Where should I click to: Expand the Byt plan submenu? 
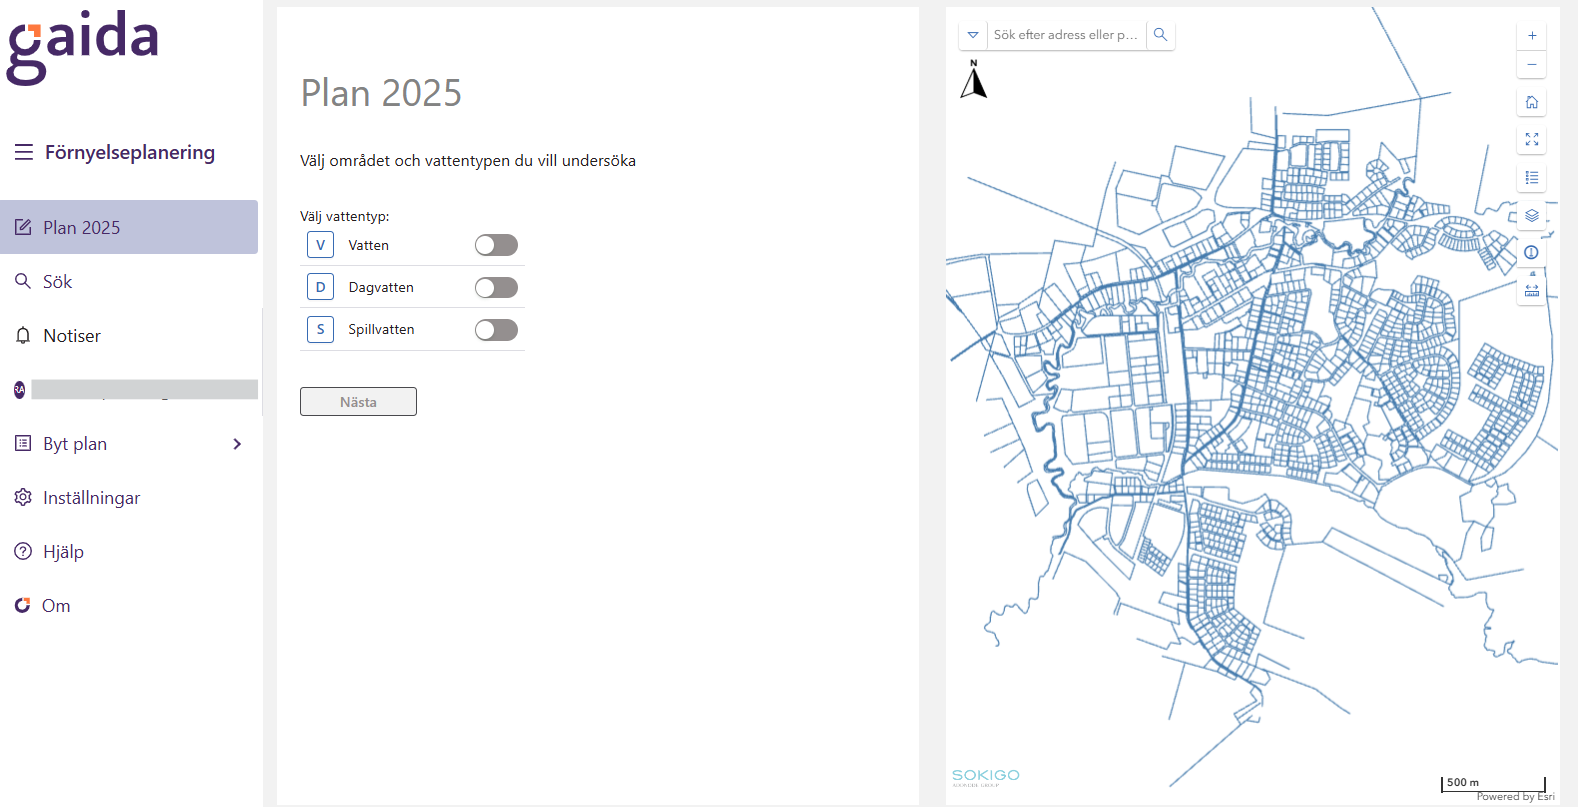(x=237, y=444)
